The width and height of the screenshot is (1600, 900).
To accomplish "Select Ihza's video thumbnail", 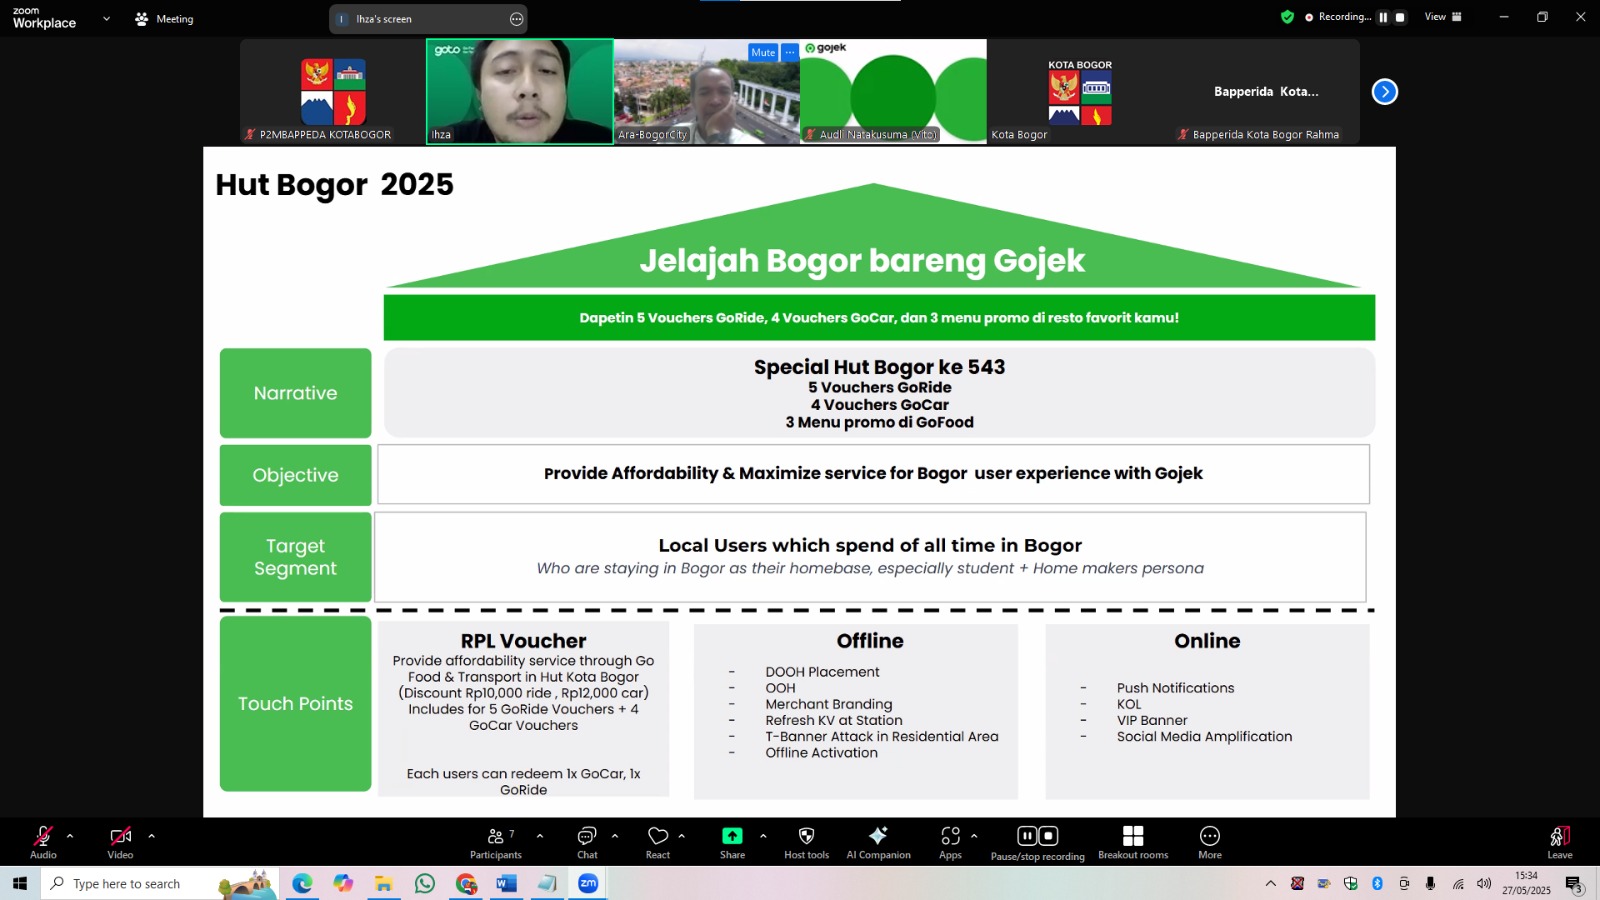I will (520, 92).
